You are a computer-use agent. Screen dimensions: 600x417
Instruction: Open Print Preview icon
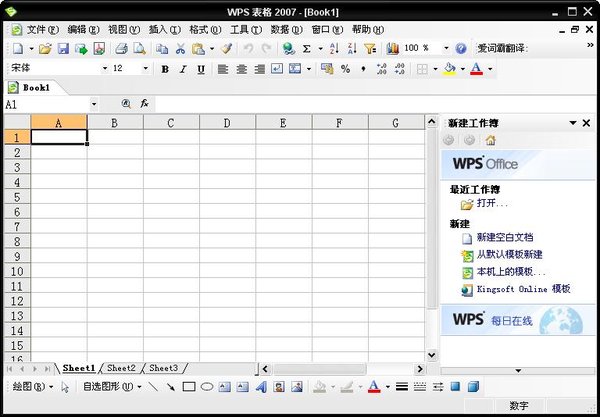pyautogui.click(x=140, y=49)
